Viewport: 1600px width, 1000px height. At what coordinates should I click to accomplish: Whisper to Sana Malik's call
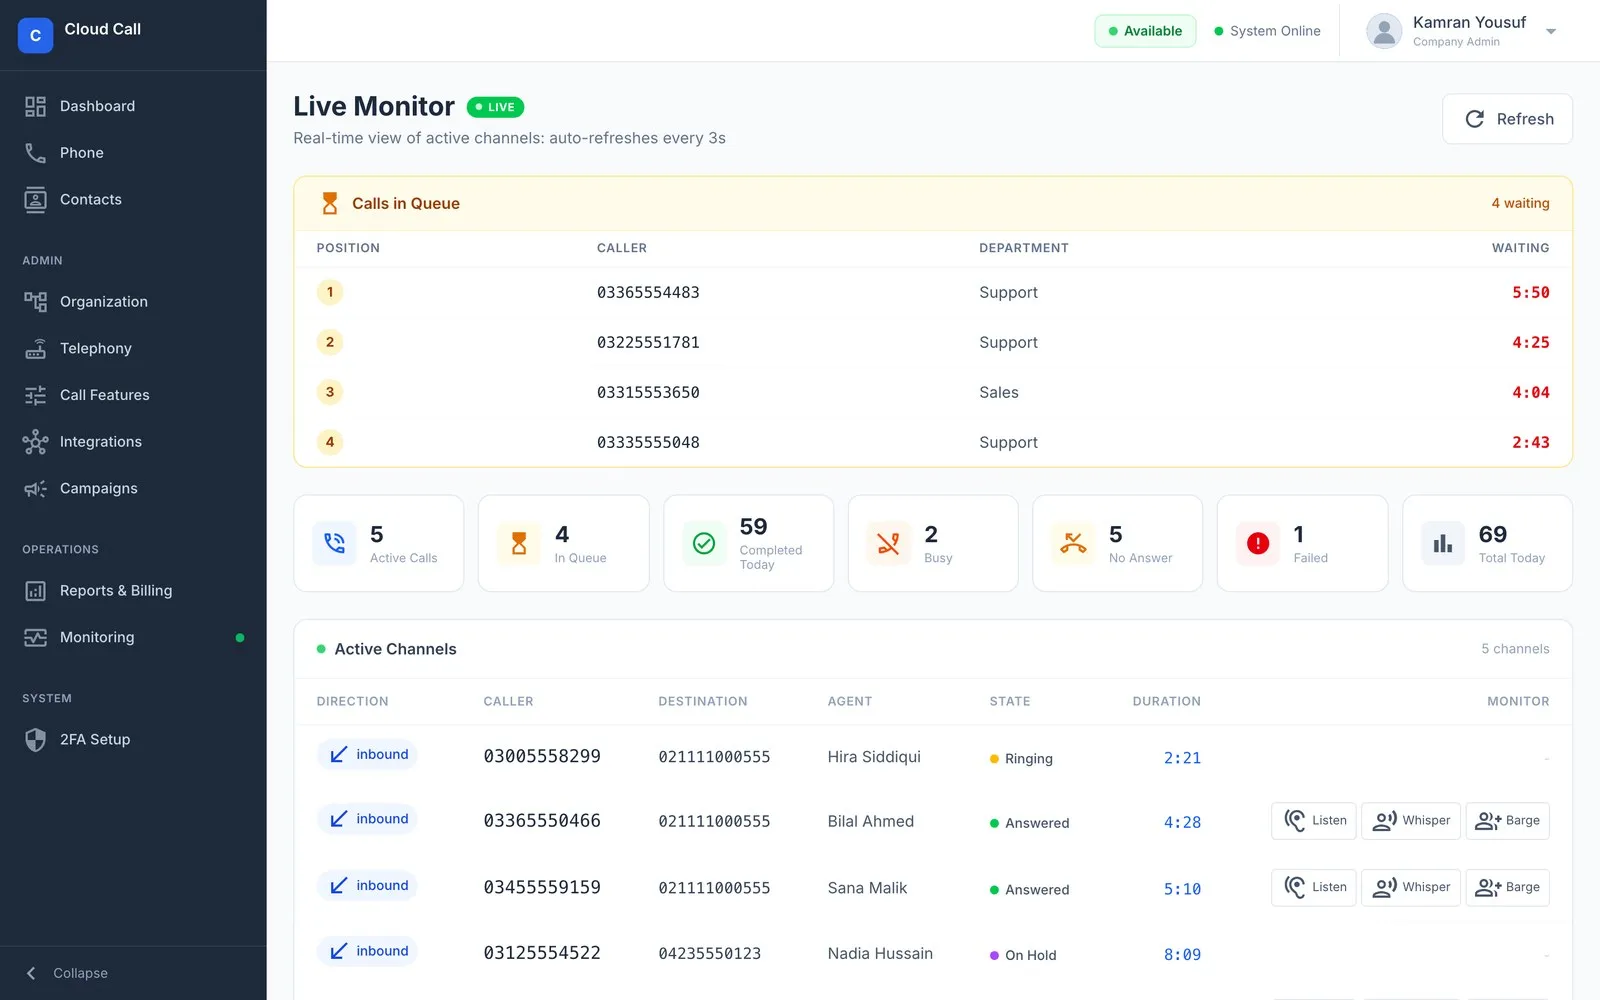coord(1411,888)
